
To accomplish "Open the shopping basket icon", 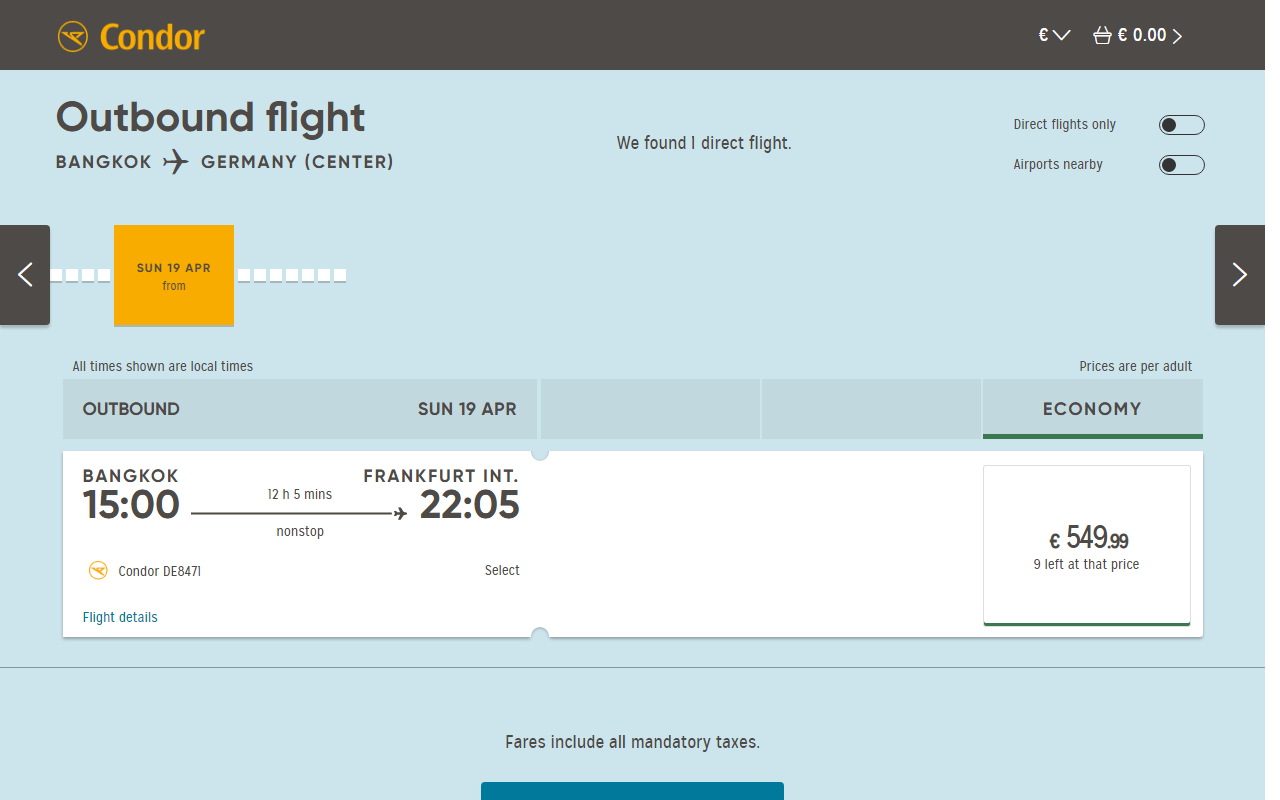I will (1102, 36).
